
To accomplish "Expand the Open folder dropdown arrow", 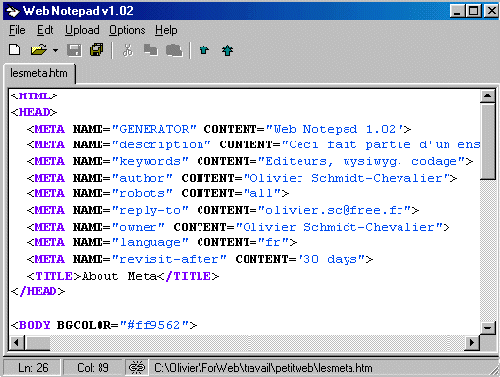I will (55, 51).
